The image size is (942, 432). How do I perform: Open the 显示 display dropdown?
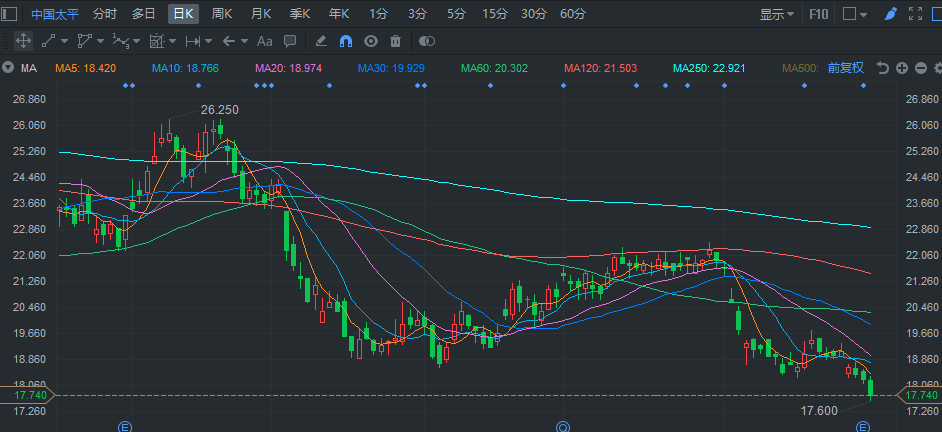[x=777, y=14]
